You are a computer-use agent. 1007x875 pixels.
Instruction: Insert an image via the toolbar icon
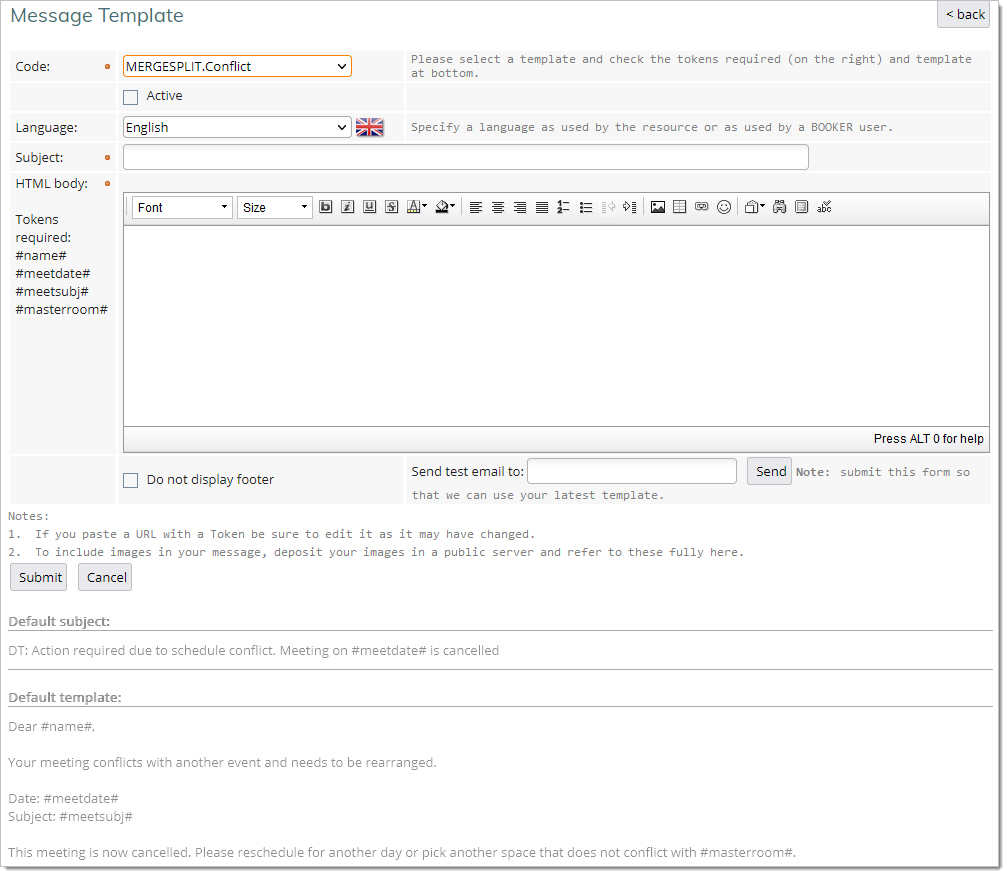pos(658,207)
